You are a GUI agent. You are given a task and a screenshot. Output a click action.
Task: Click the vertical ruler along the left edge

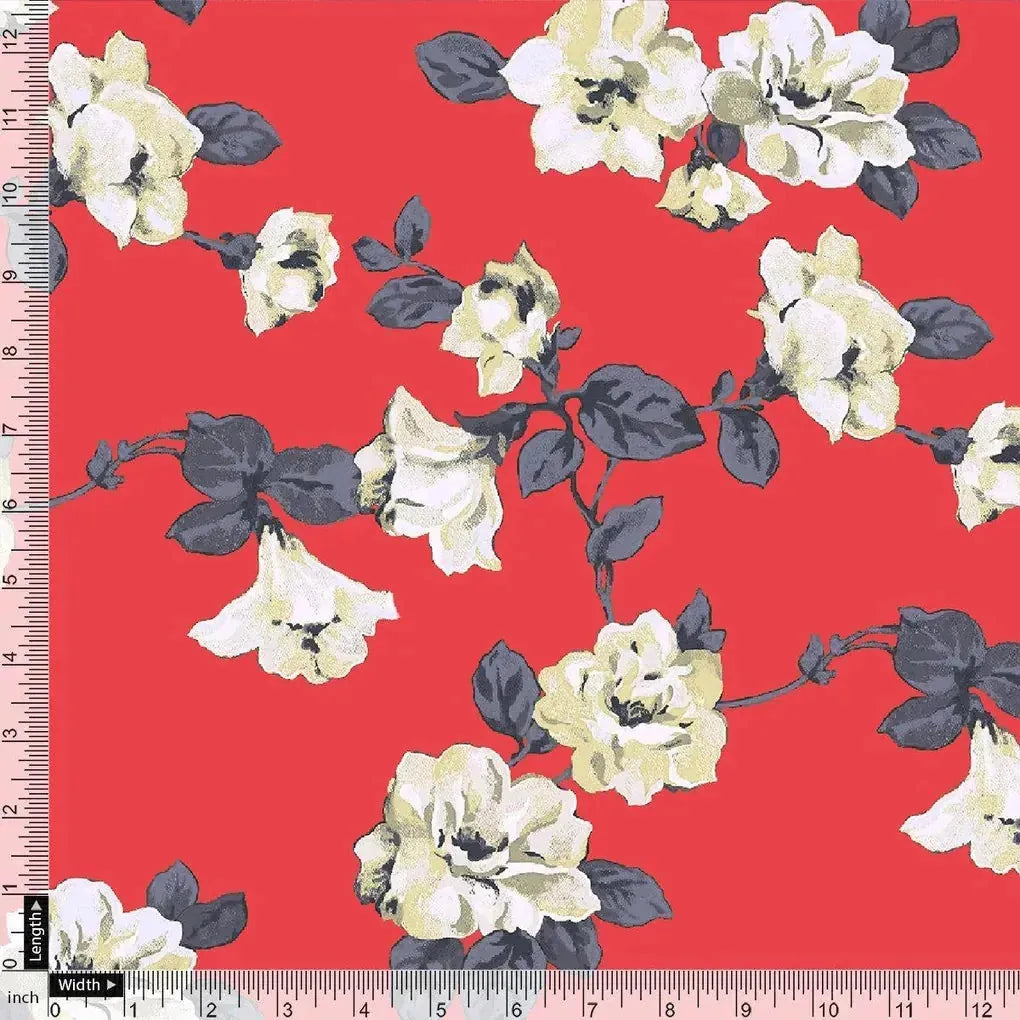(x=20, y=500)
